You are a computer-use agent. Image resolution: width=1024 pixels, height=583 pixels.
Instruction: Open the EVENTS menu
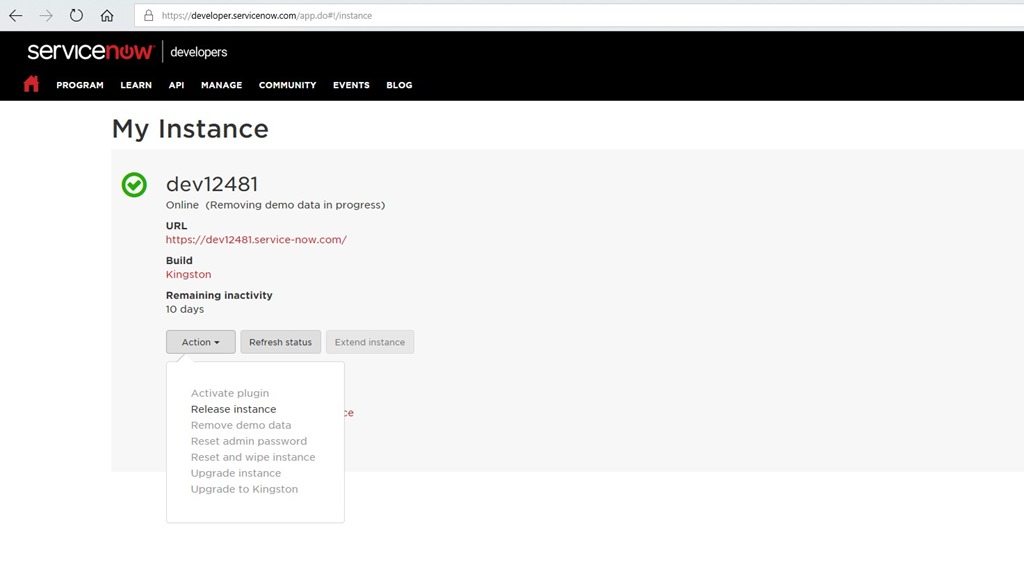[x=351, y=85]
